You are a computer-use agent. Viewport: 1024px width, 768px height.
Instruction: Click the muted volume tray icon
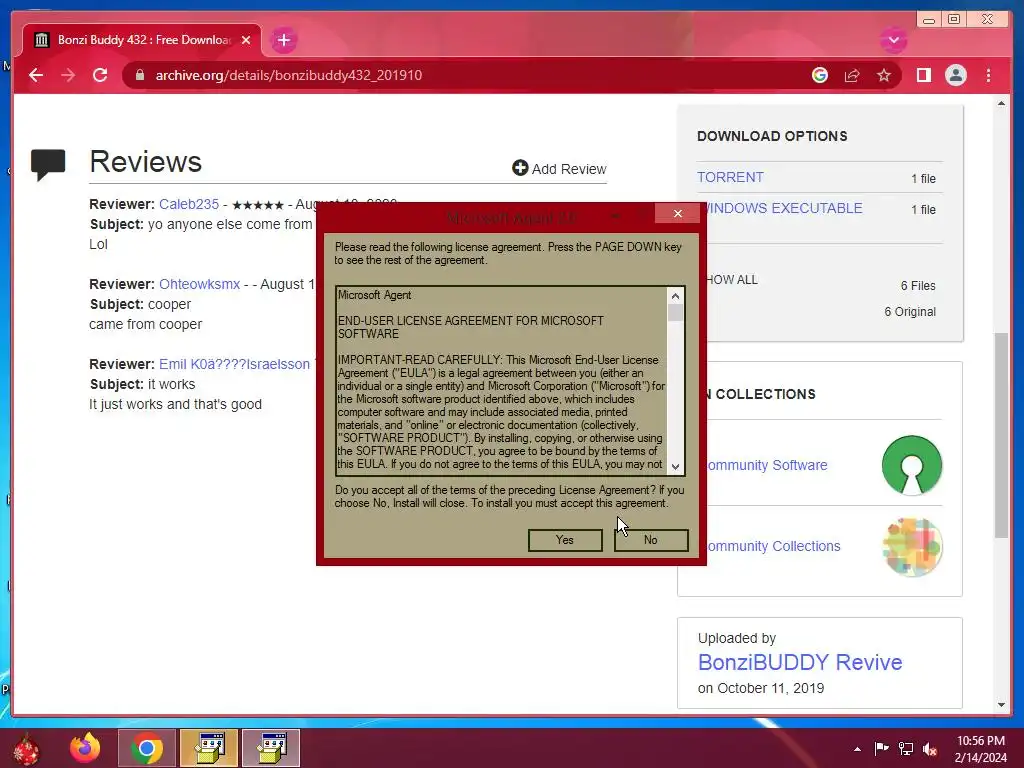930,749
